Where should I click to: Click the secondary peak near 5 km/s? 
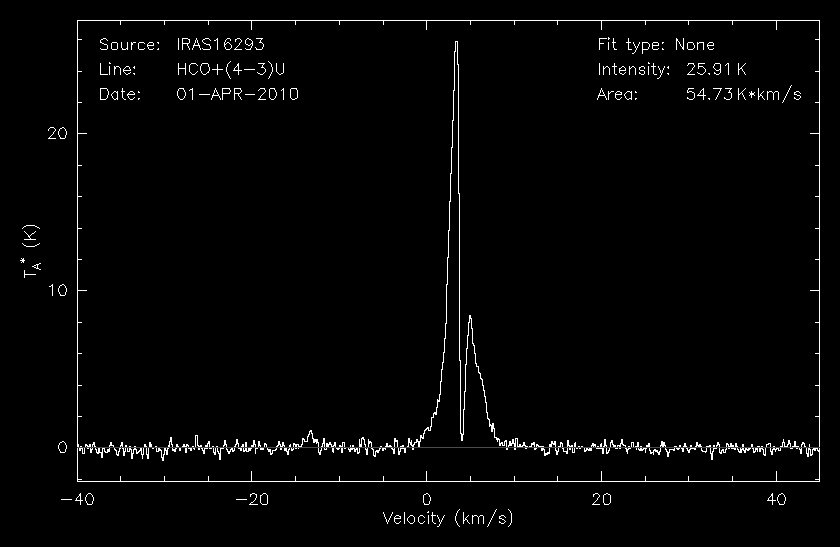[470, 317]
